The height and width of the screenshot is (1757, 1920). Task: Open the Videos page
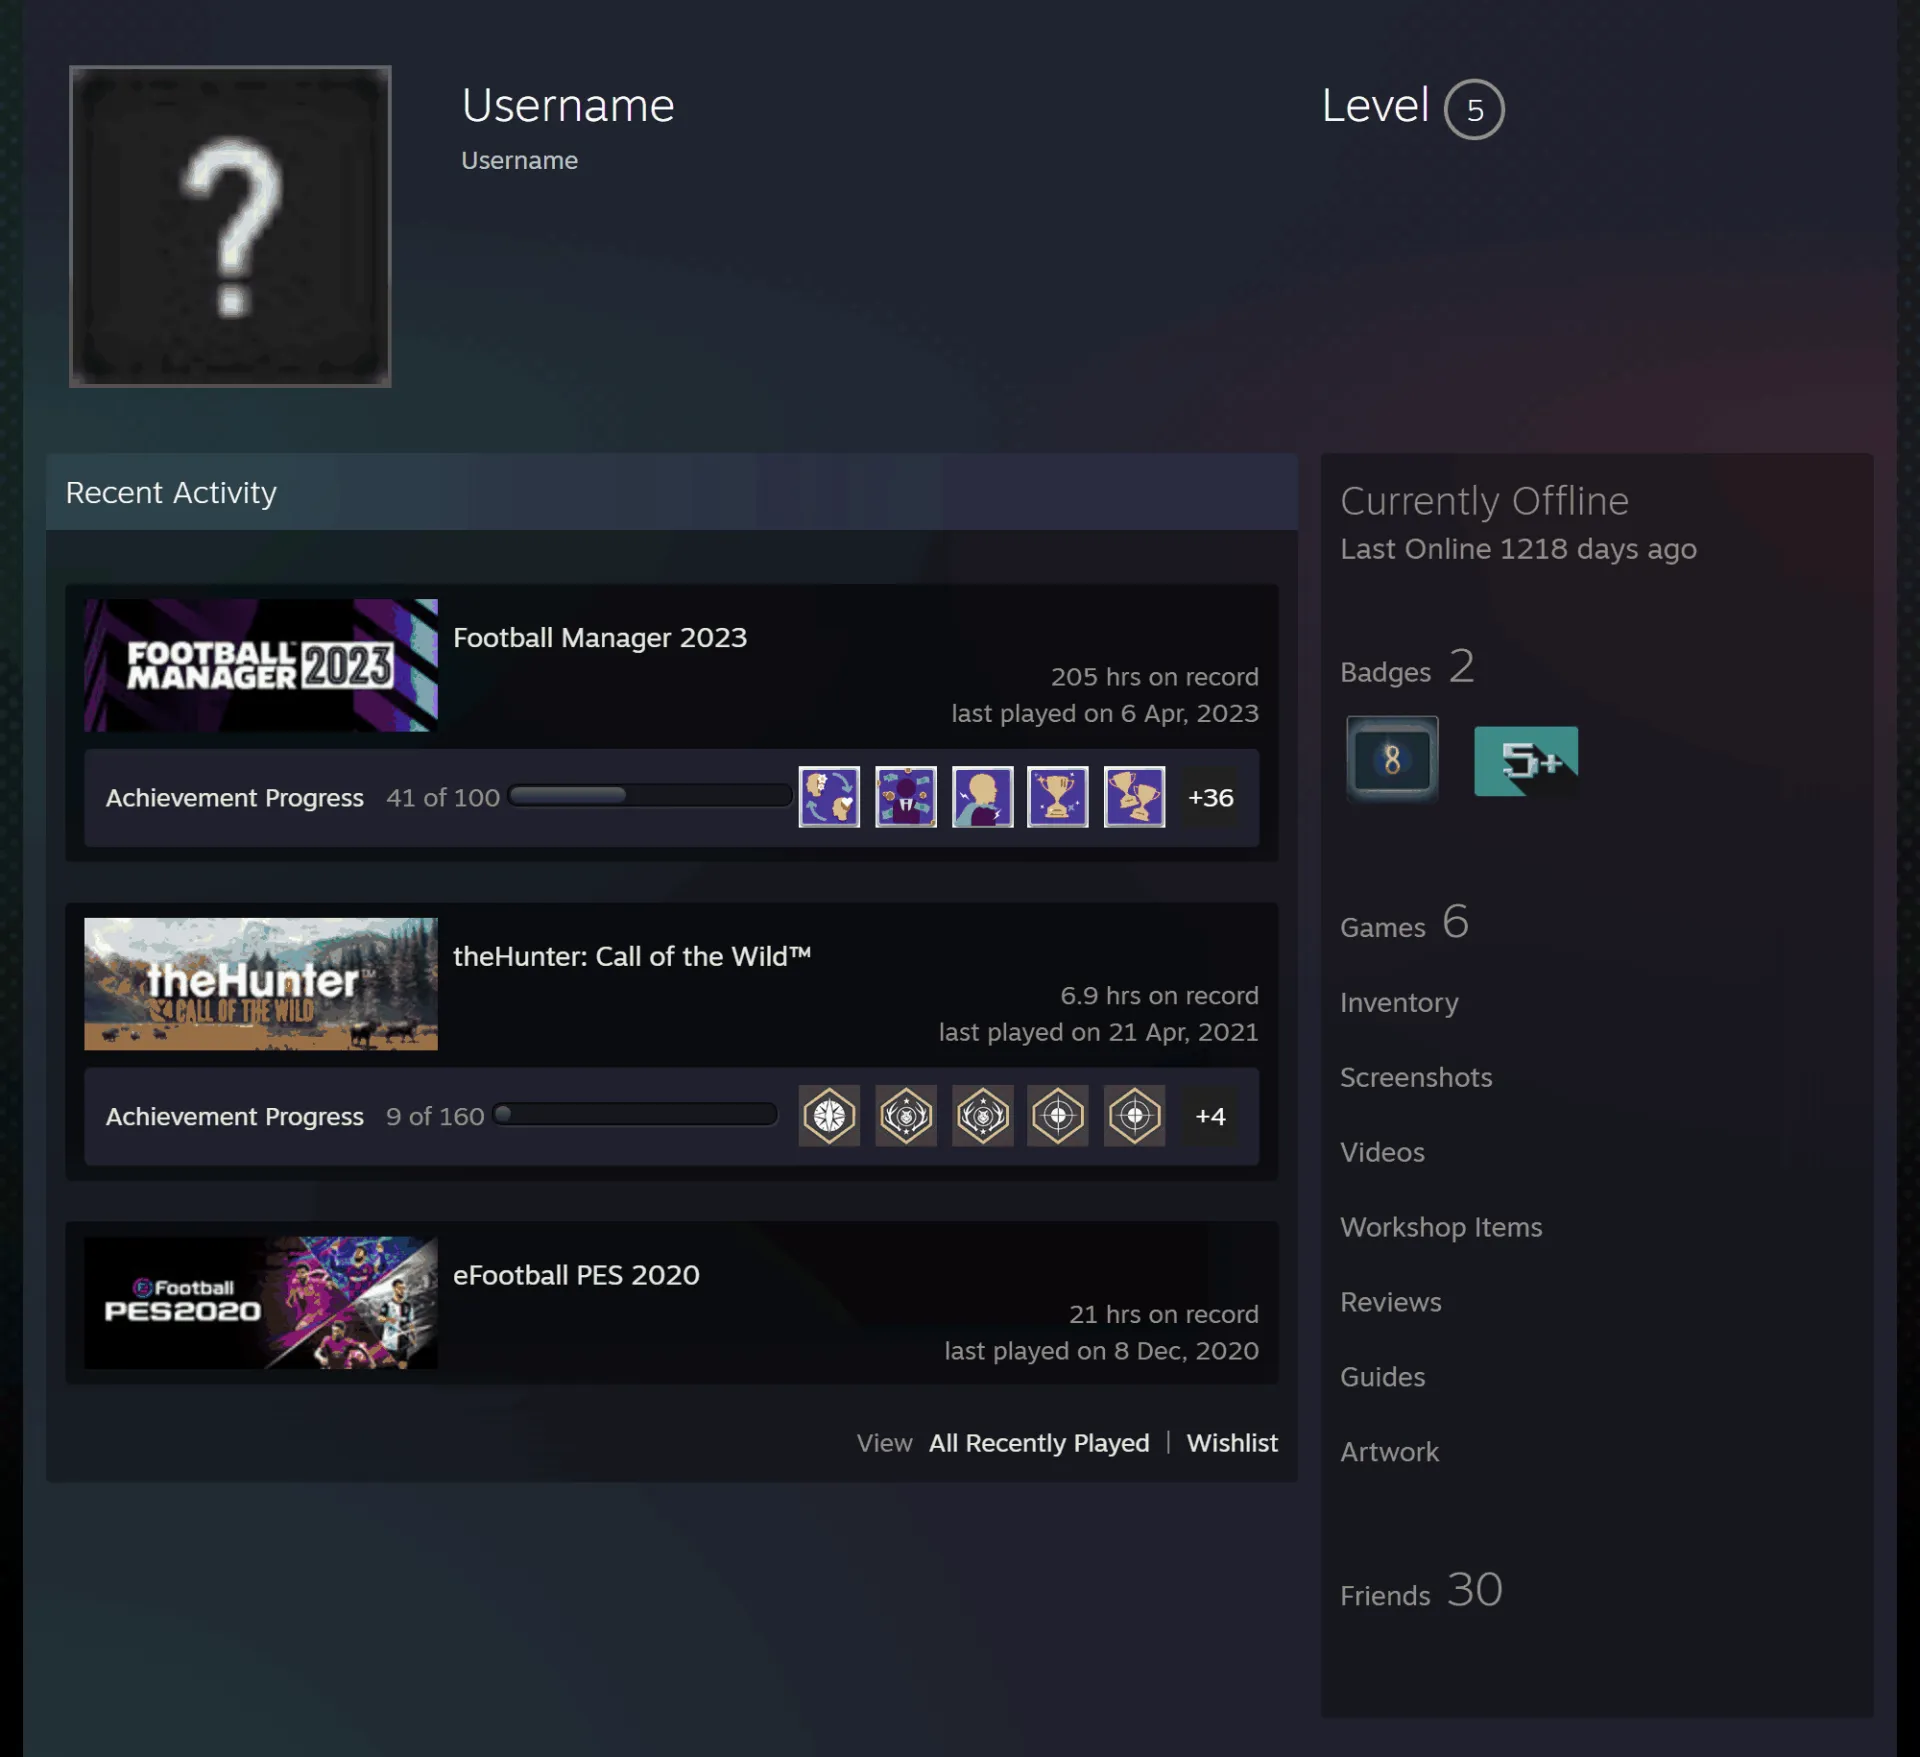tap(1382, 1152)
